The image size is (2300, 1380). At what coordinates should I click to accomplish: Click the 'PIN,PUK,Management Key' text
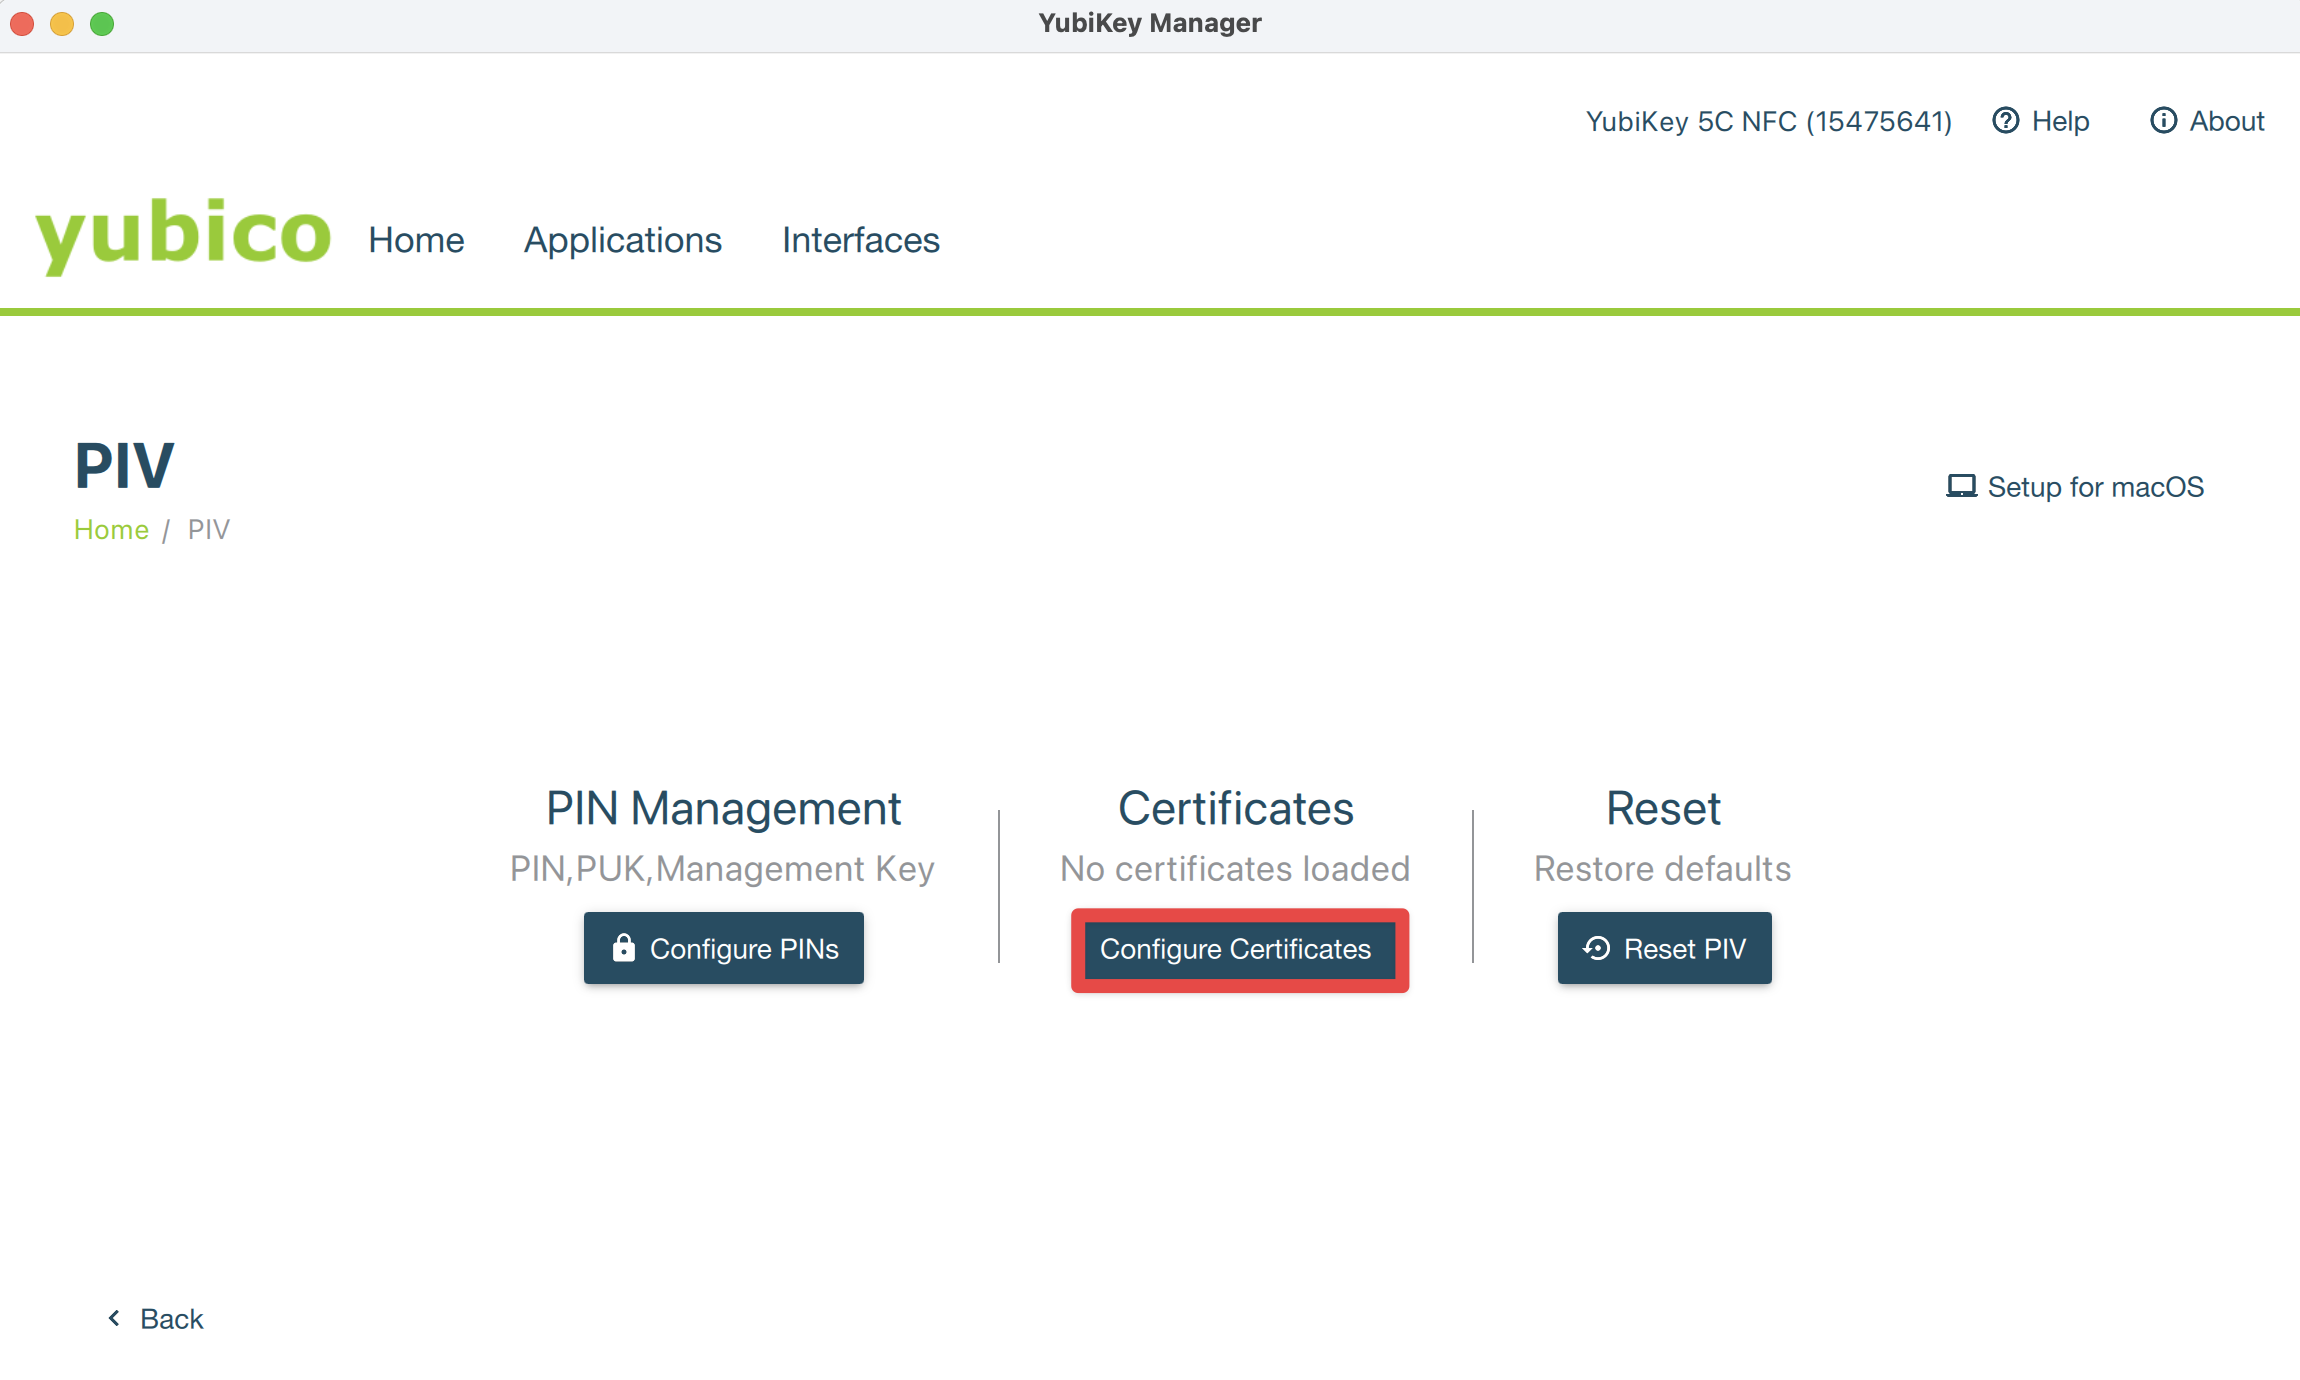coord(722,869)
